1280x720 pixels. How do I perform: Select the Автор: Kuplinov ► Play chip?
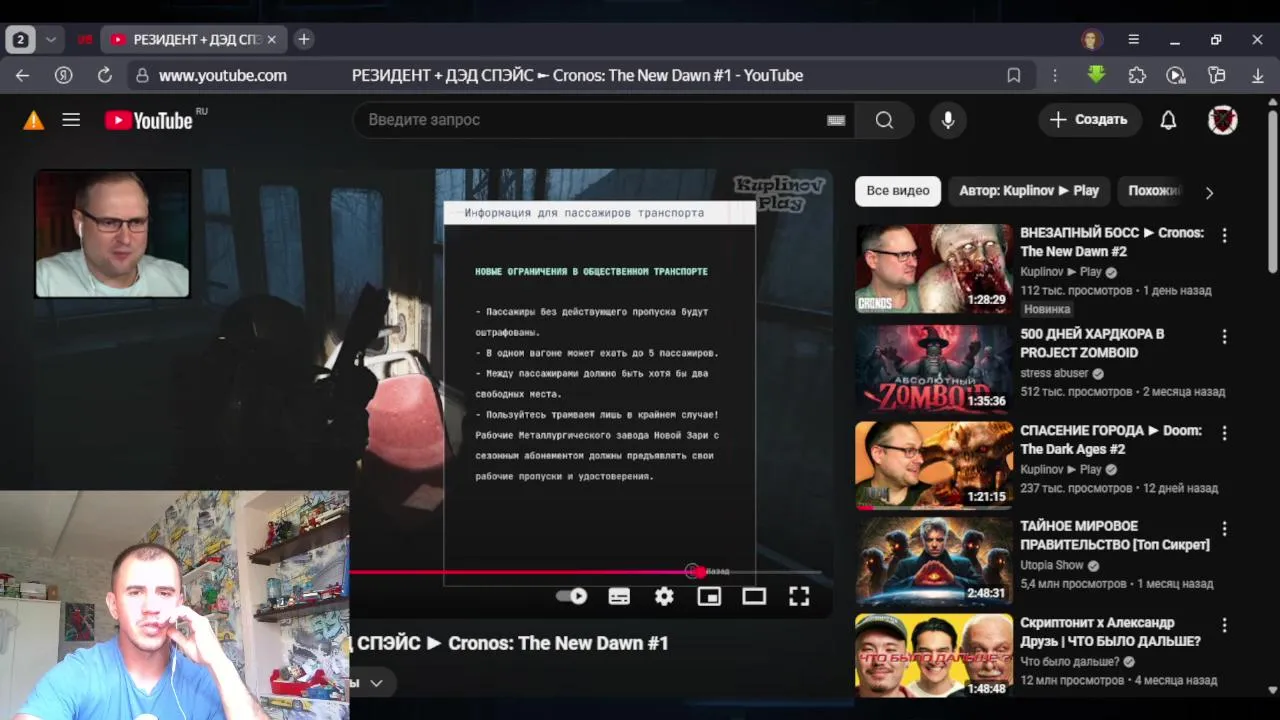(1029, 190)
